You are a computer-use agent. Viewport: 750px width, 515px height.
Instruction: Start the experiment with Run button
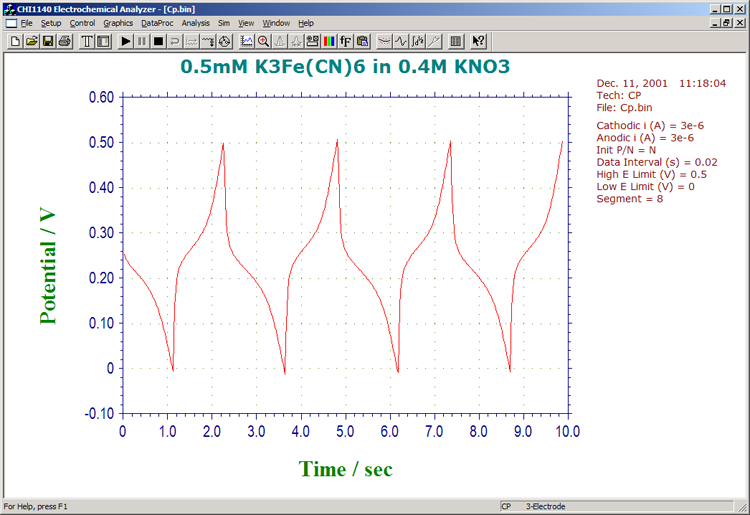126,41
